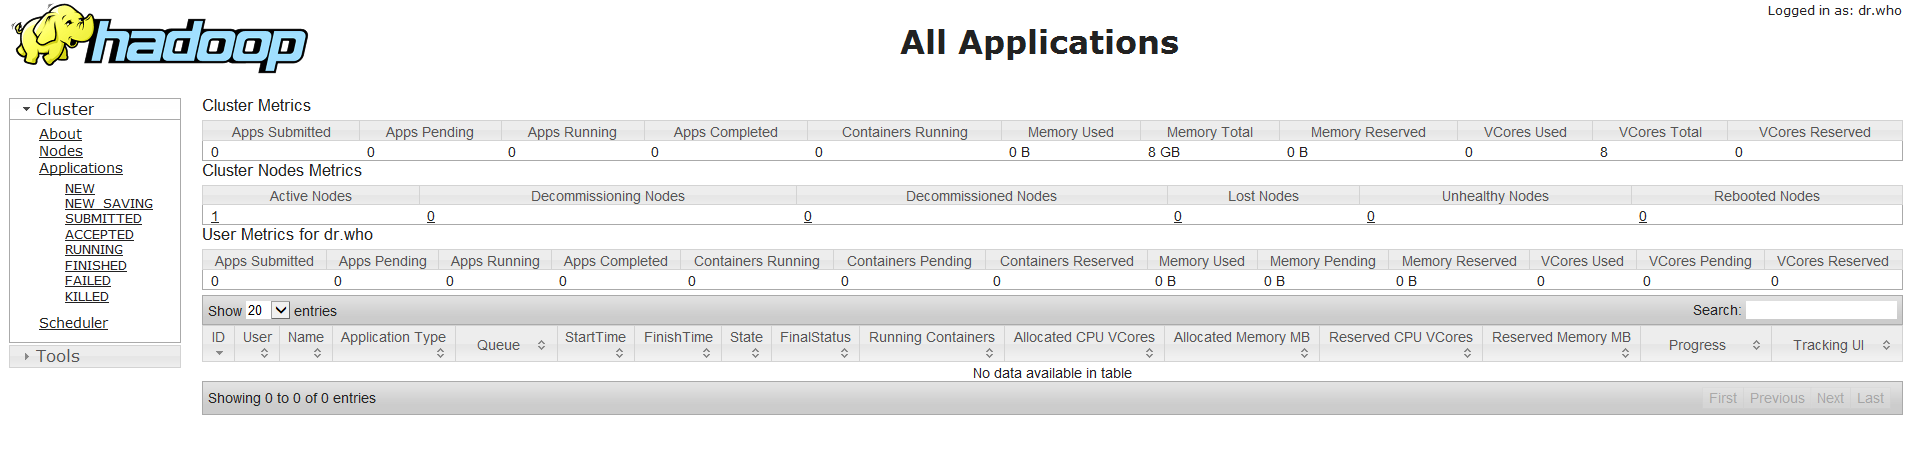Sort by Tracking UI sort icon
Image resolution: width=1914 pixels, height=455 pixels.
point(1886,345)
